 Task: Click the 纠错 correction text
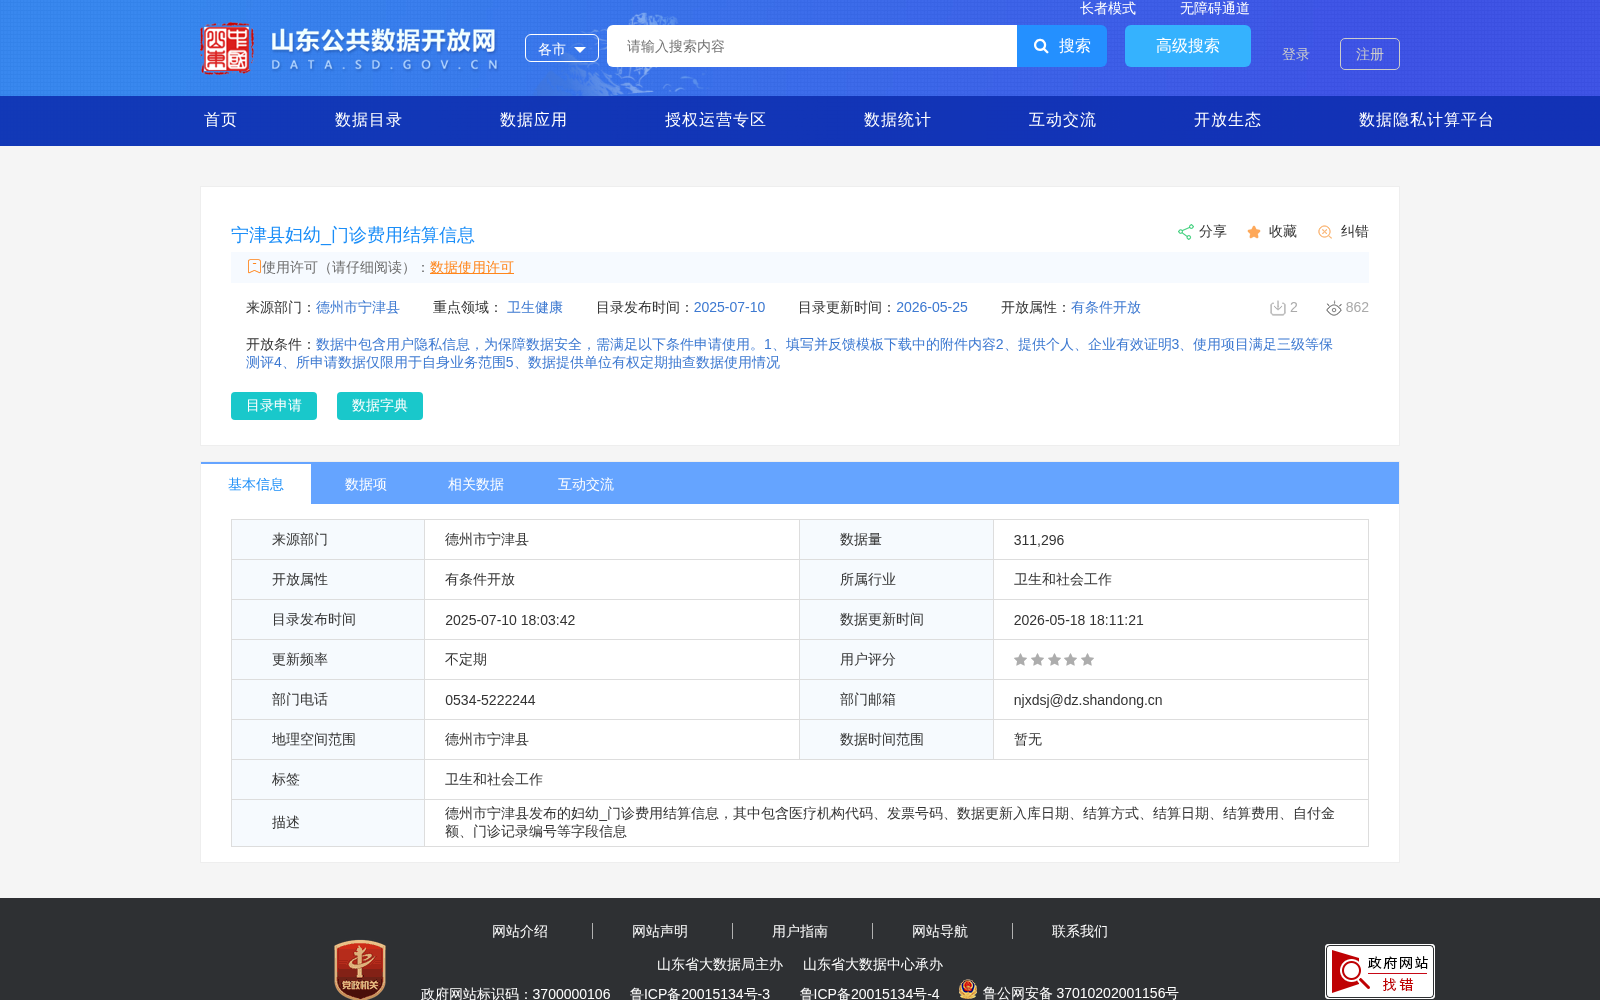[x=1355, y=232]
